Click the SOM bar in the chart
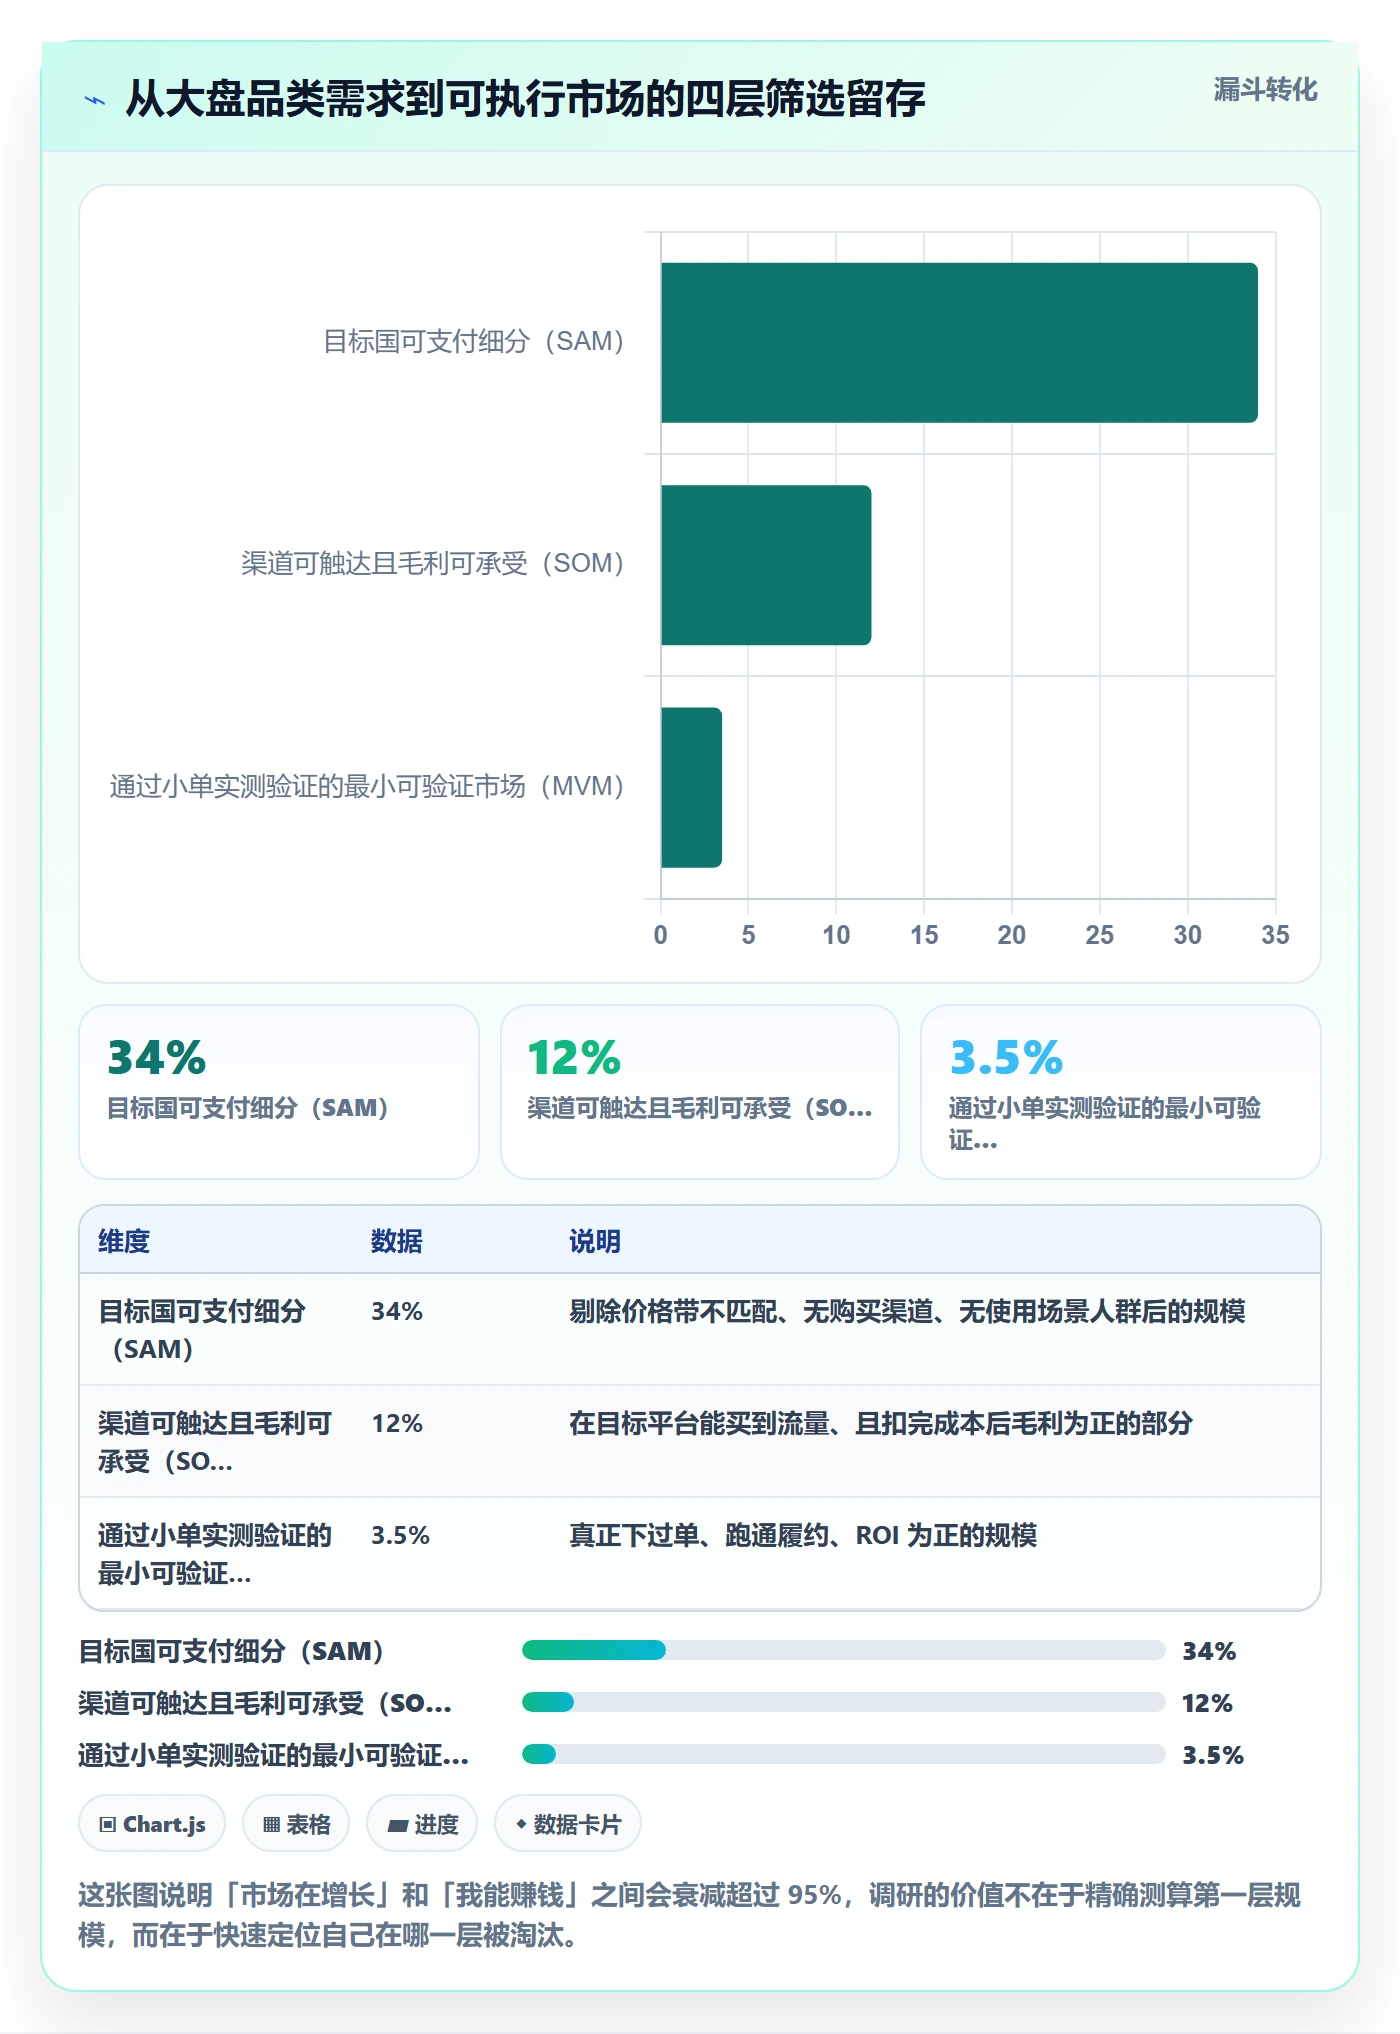Viewport: 1400px width, 2034px height. [766, 565]
